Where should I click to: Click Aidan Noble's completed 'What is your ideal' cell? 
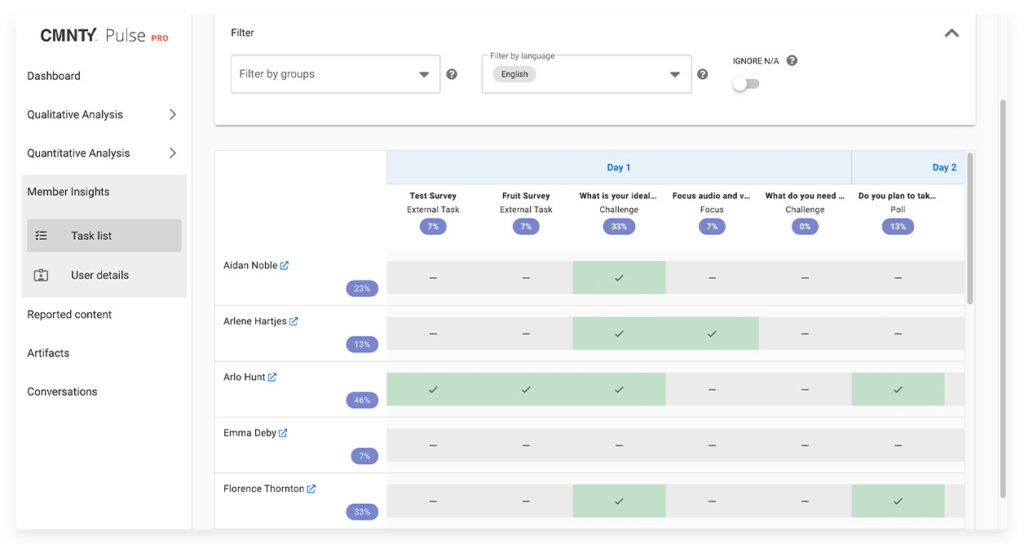[x=619, y=278]
